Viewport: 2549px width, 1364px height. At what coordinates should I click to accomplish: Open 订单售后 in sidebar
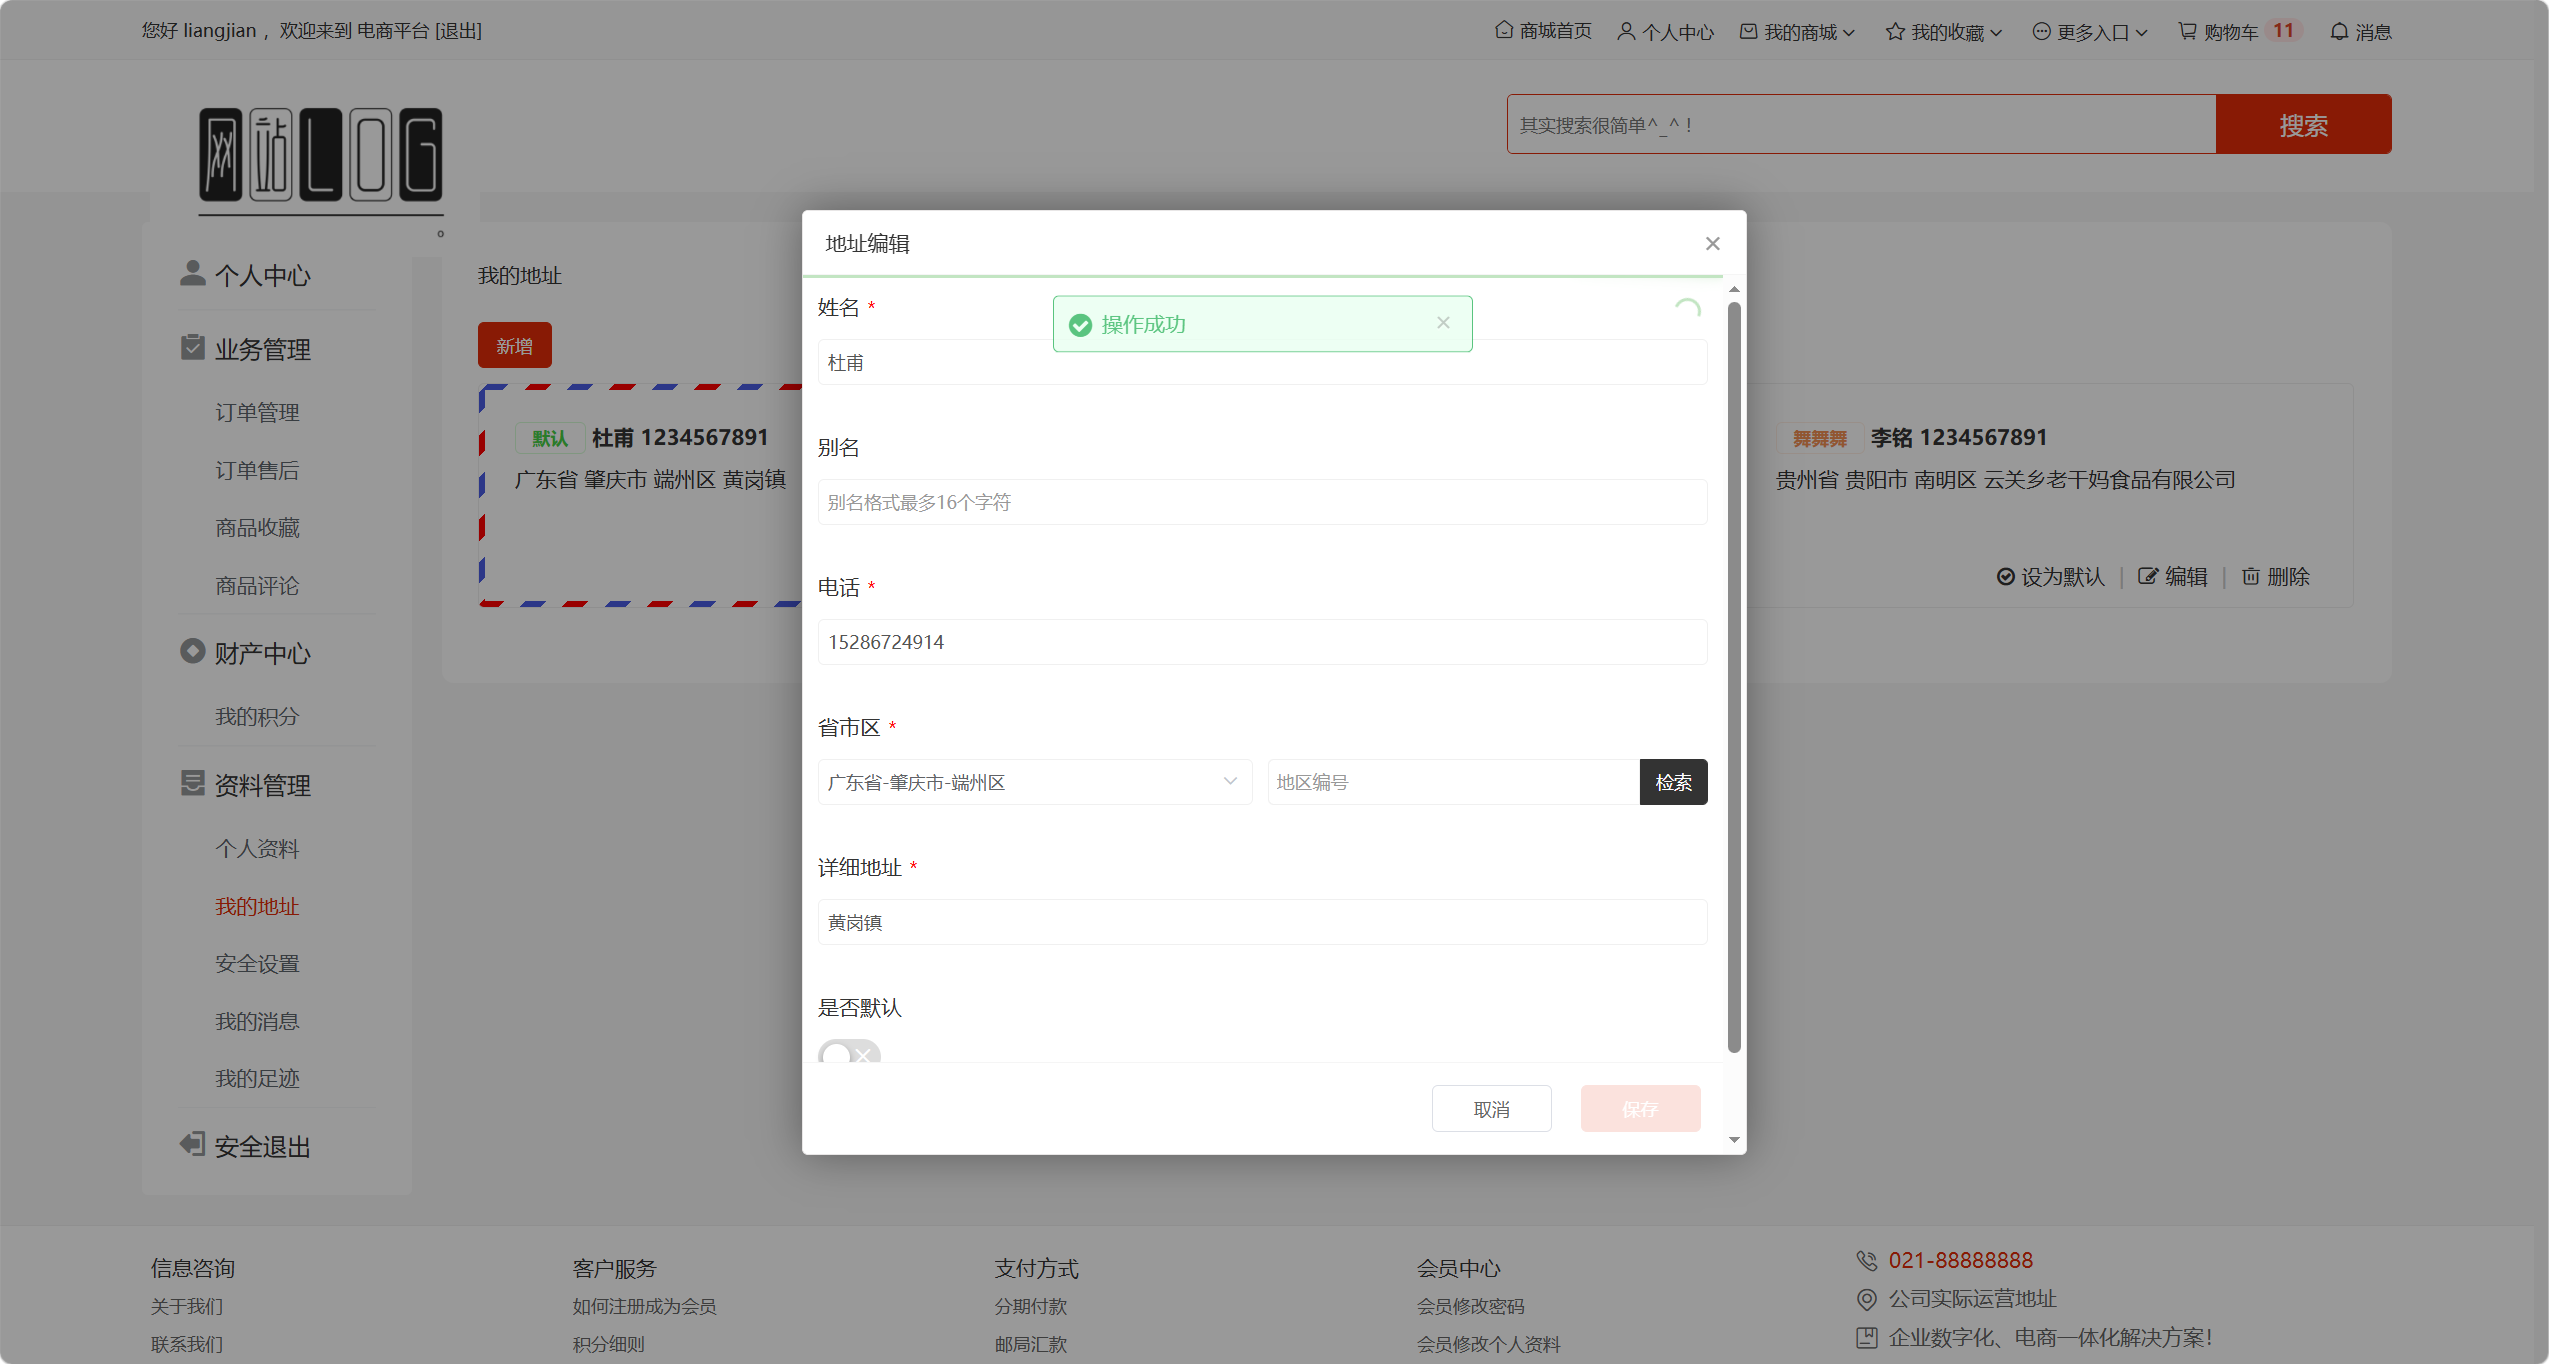coord(257,470)
